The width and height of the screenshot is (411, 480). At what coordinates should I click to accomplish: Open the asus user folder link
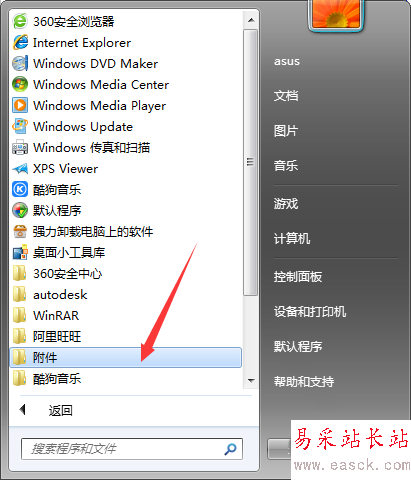click(287, 61)
